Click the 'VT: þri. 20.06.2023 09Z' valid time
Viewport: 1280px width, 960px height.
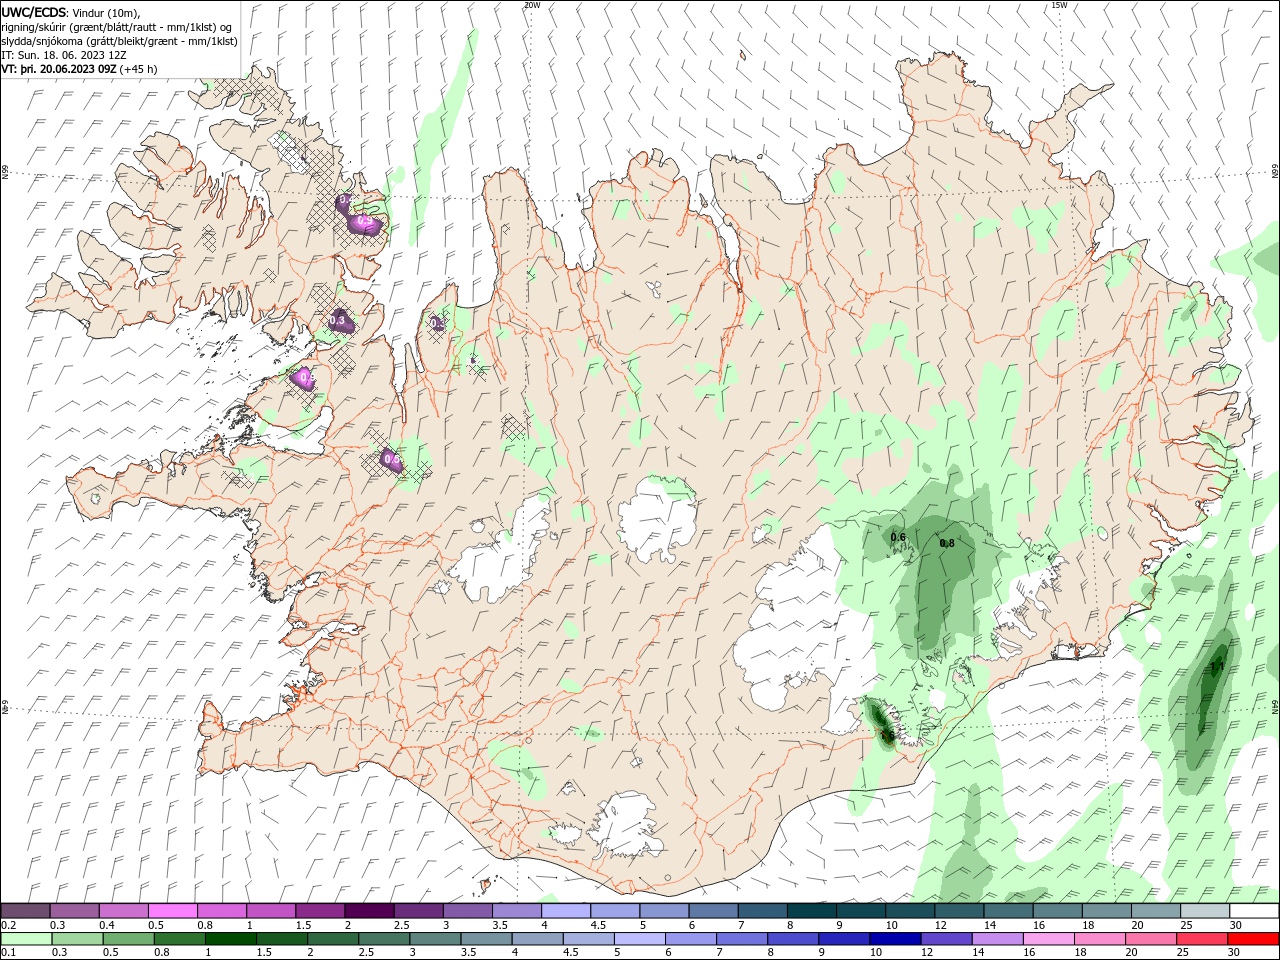pyautogui.click(x=59, y=69)
